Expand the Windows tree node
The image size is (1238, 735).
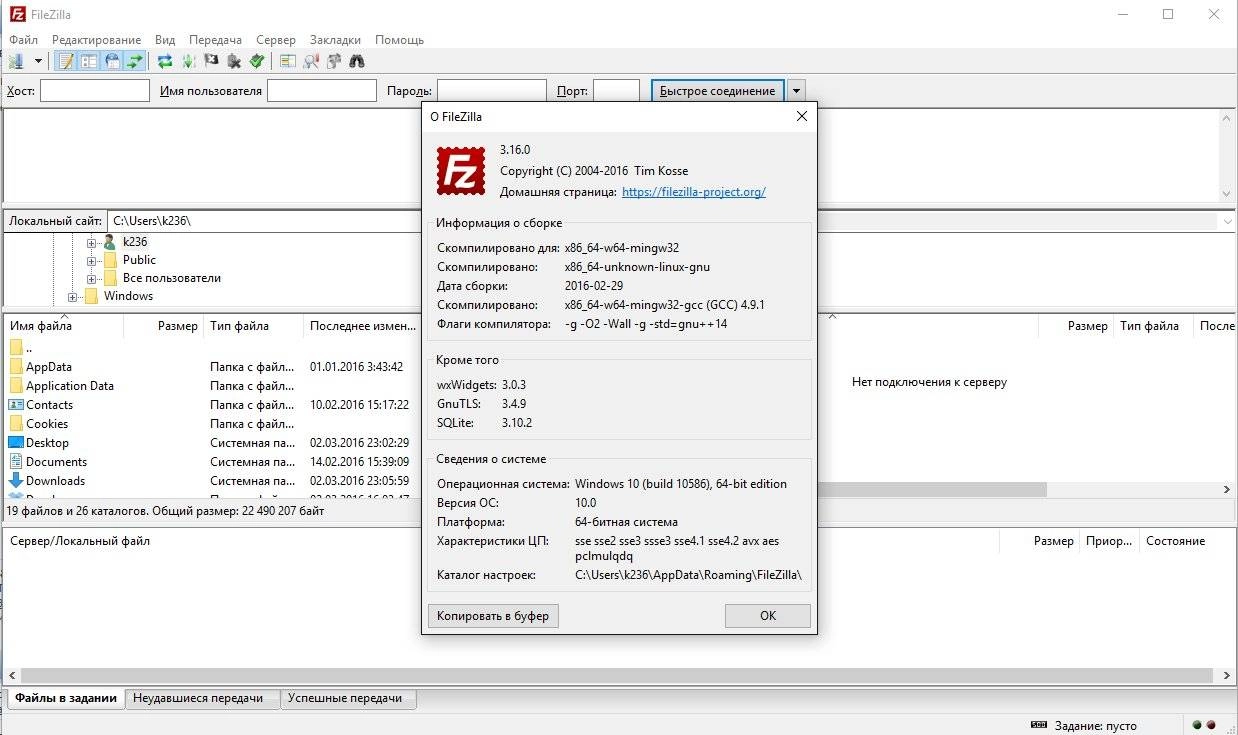(73, 297)
